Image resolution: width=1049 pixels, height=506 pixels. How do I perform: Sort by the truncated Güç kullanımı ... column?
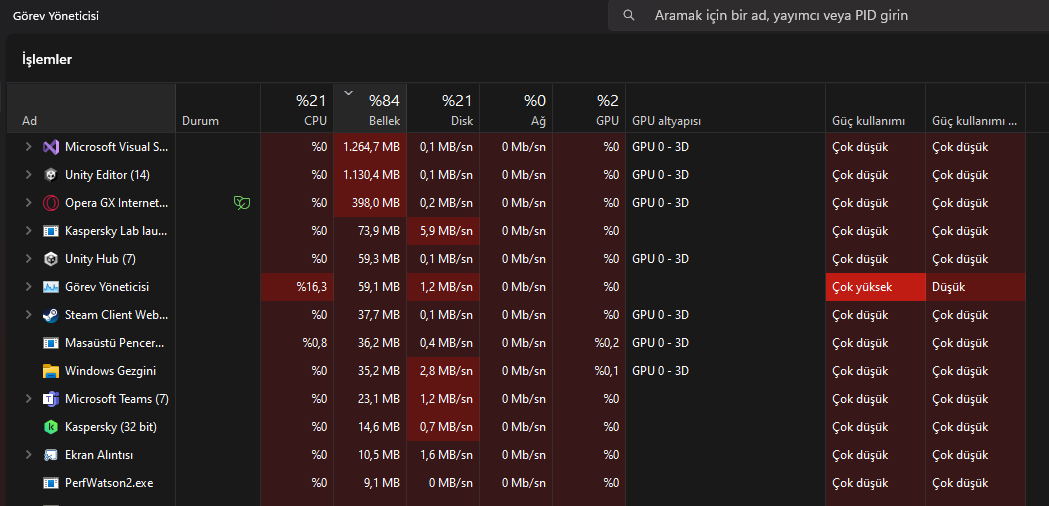pyautogui.click(x=975, y=108)
